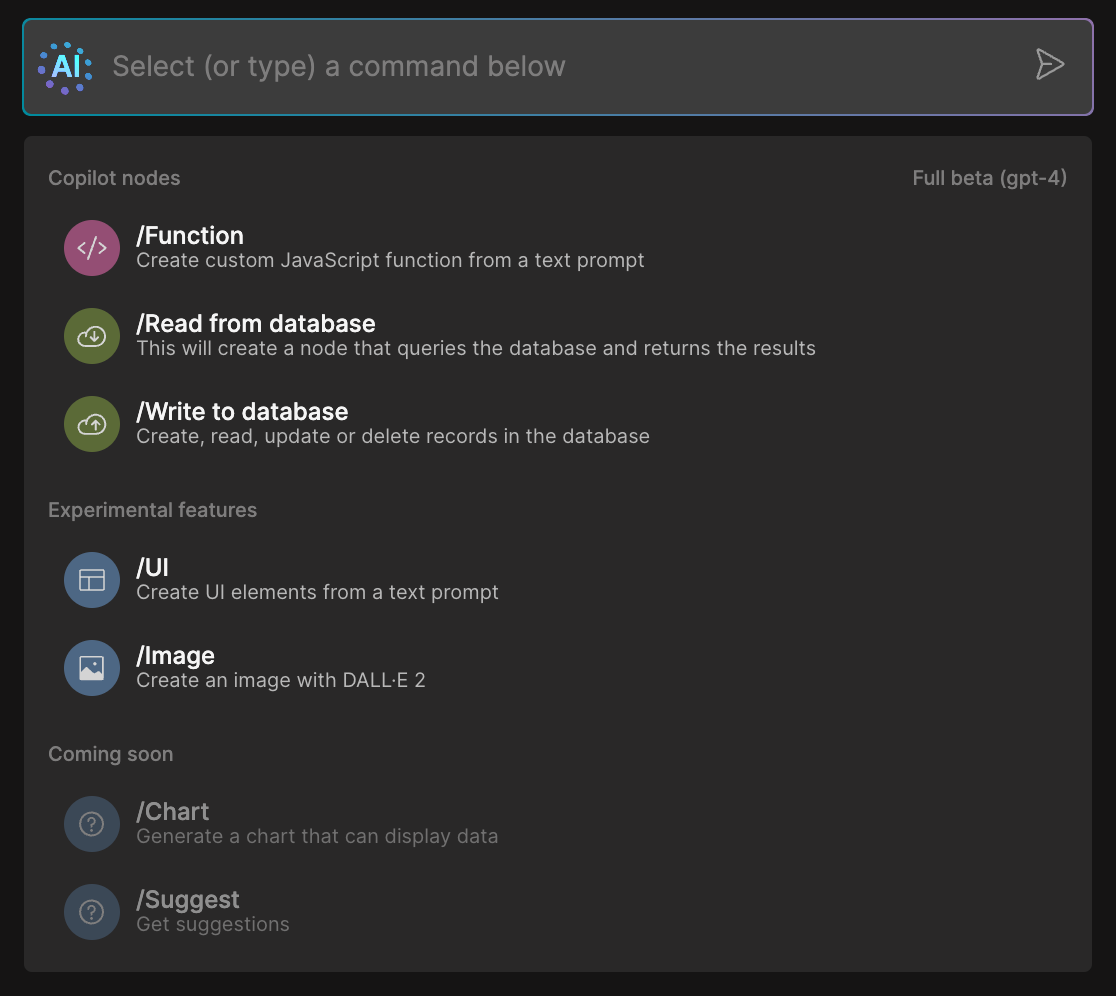Focus the command input field

click(x=560, y=67)
